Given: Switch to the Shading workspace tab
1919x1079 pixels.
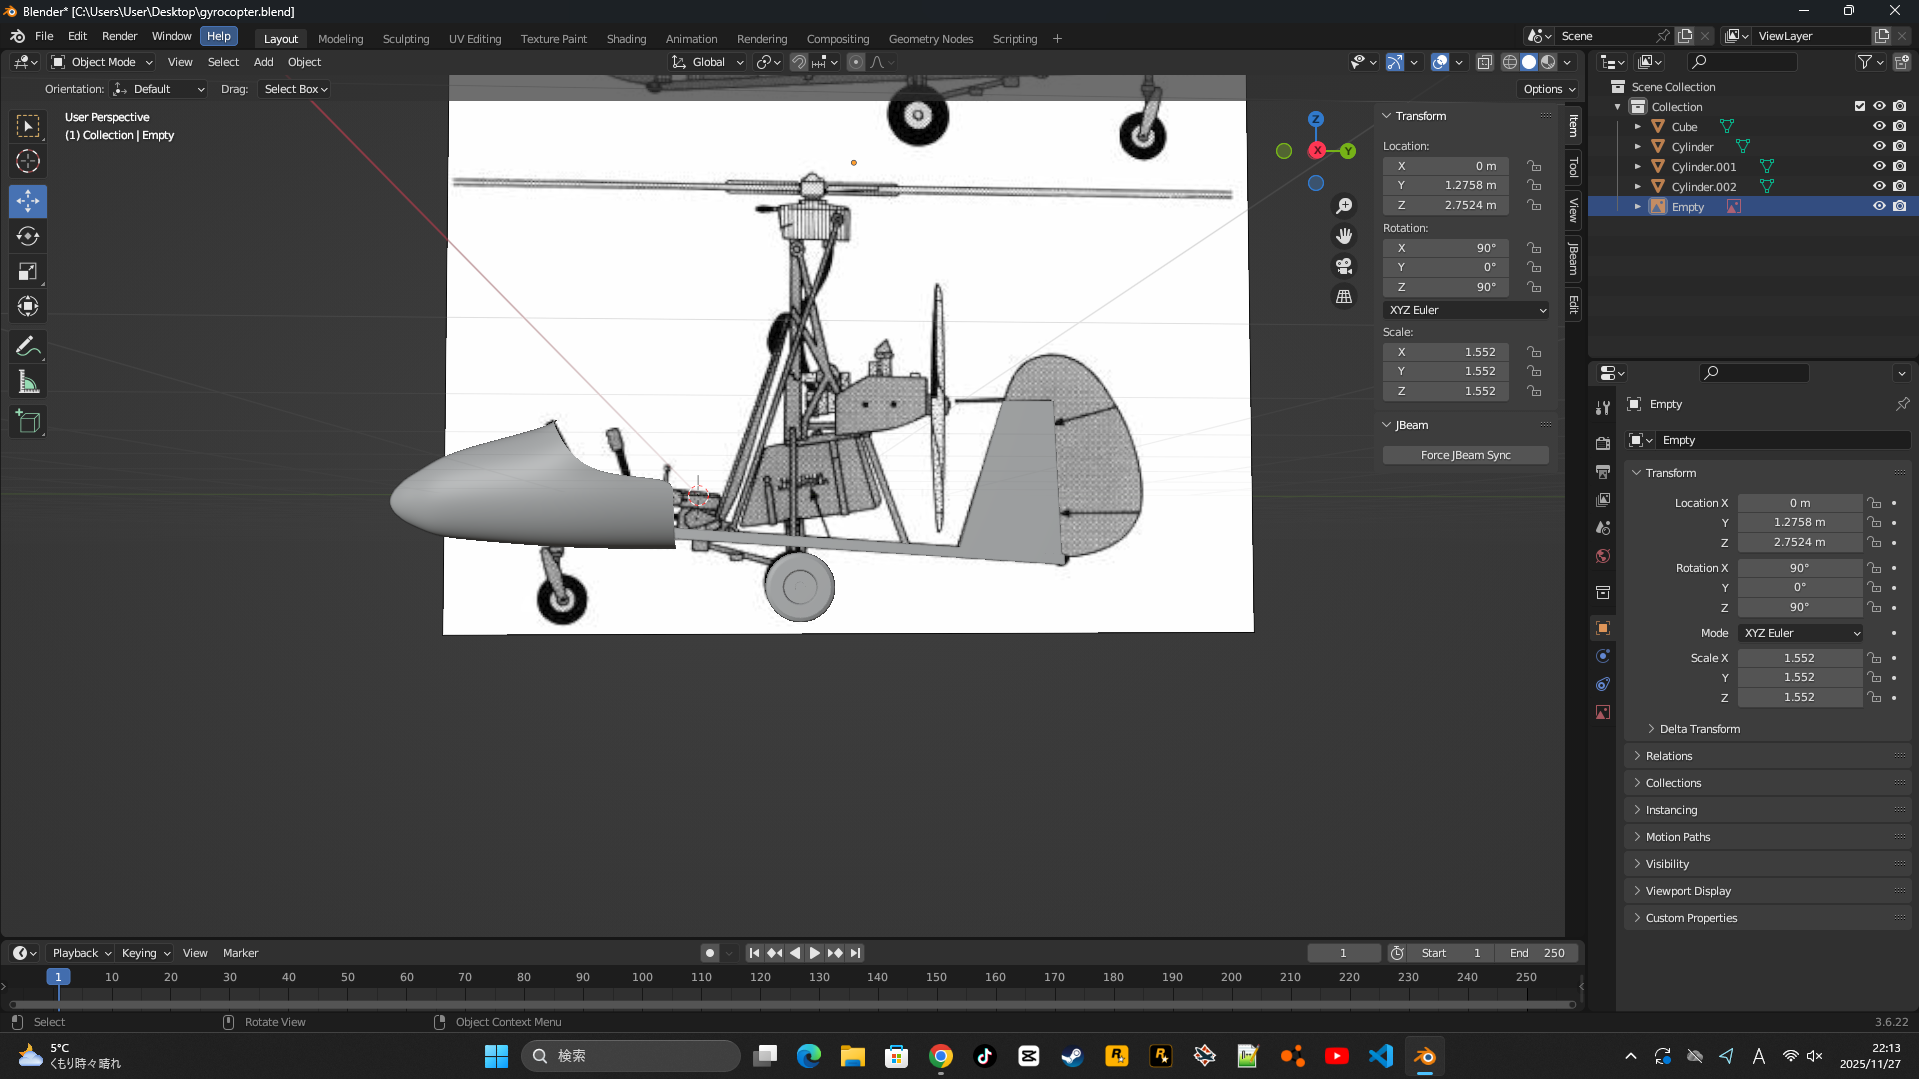Looking at the screenshot, I should coord(626,39).
